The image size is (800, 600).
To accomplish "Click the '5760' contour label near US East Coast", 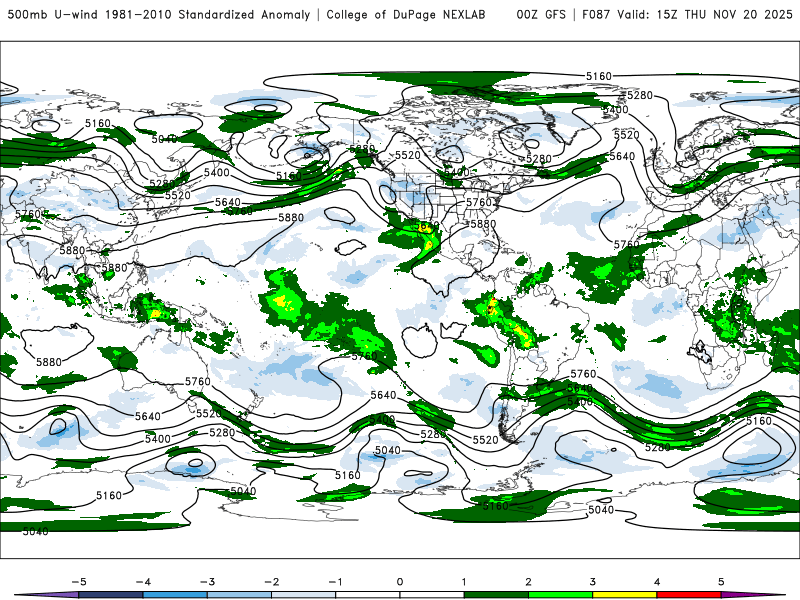I will pos(479,202).
